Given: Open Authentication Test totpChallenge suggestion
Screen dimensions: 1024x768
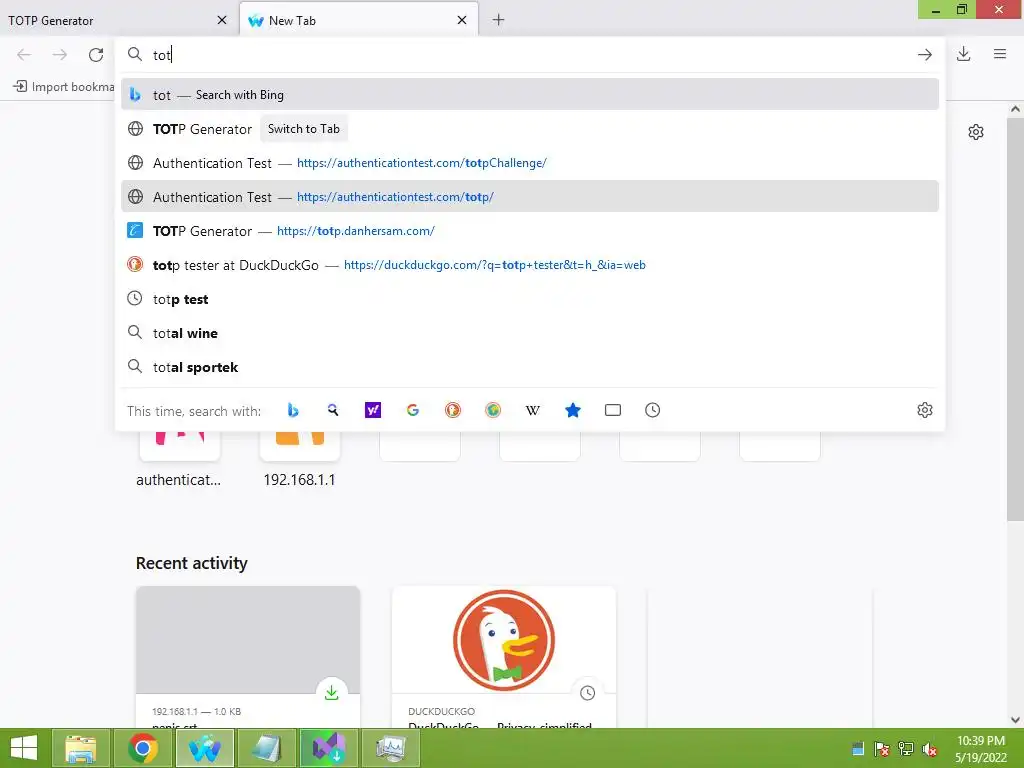Looking at the screenshot, I should pos(530,163).
